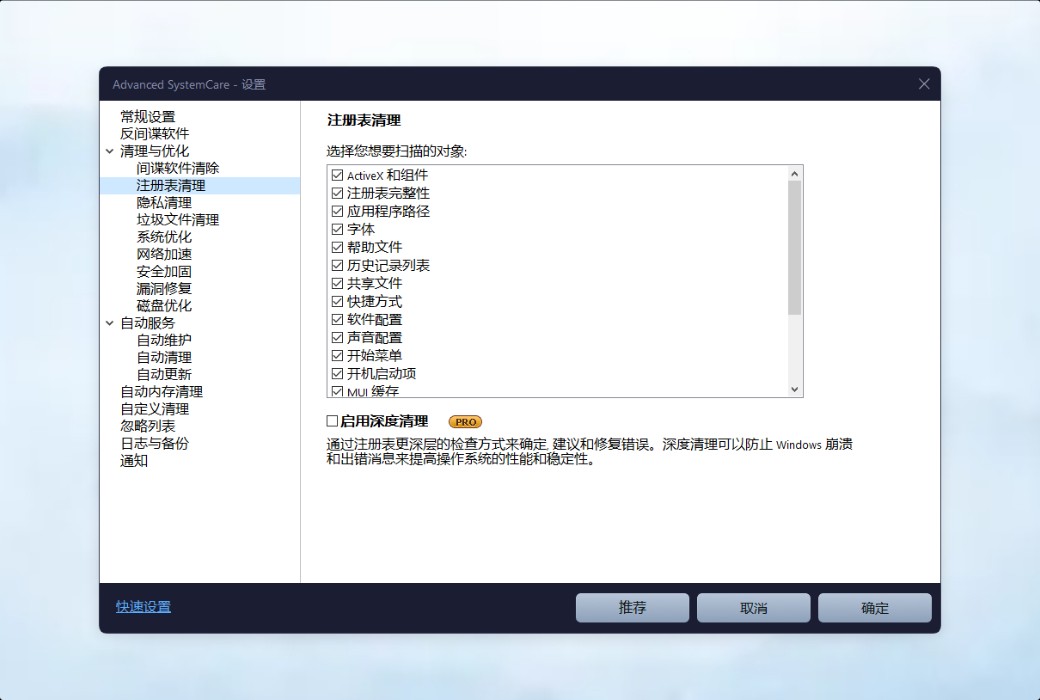
Task: Open 系统优化 settings
Action: point(164,237)
